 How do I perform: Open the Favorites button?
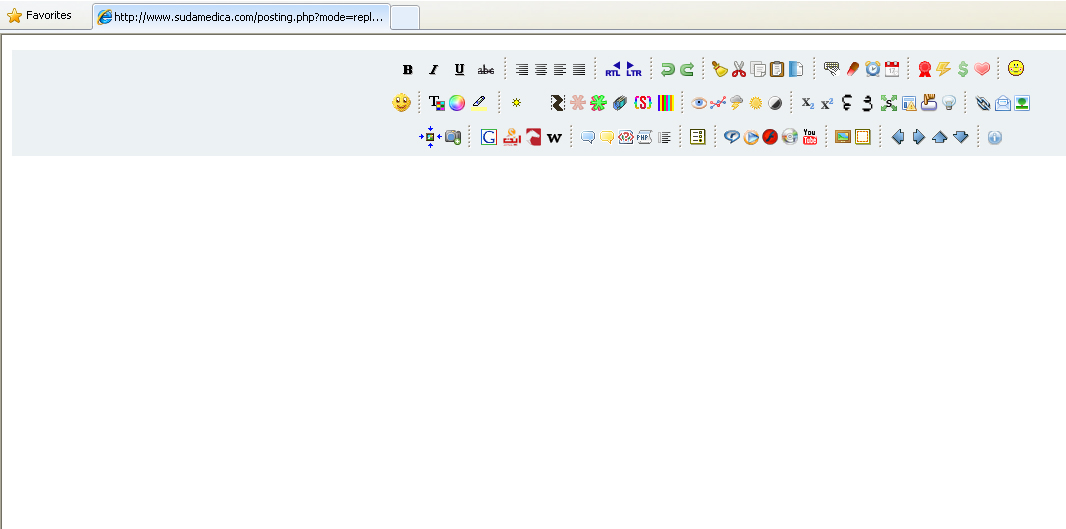coord(40,16)
